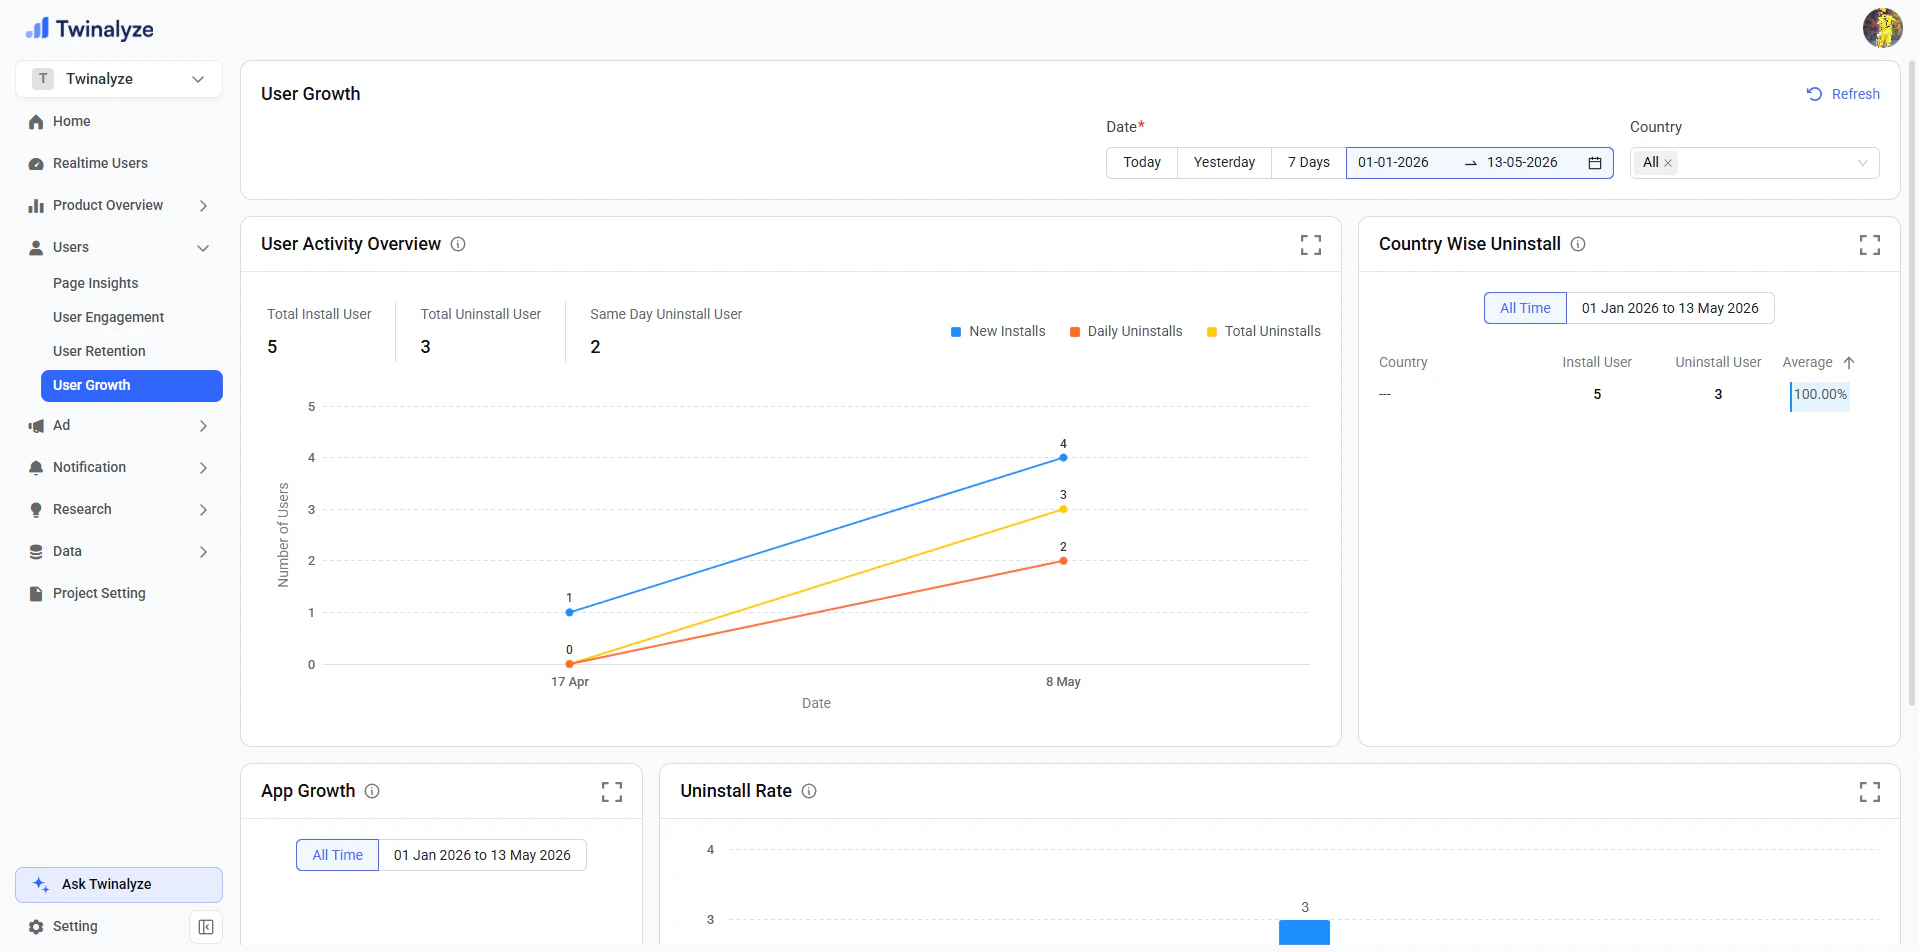Select Yesterday date filter
Screen dimensions: 1919x952
coord(1224,163)
